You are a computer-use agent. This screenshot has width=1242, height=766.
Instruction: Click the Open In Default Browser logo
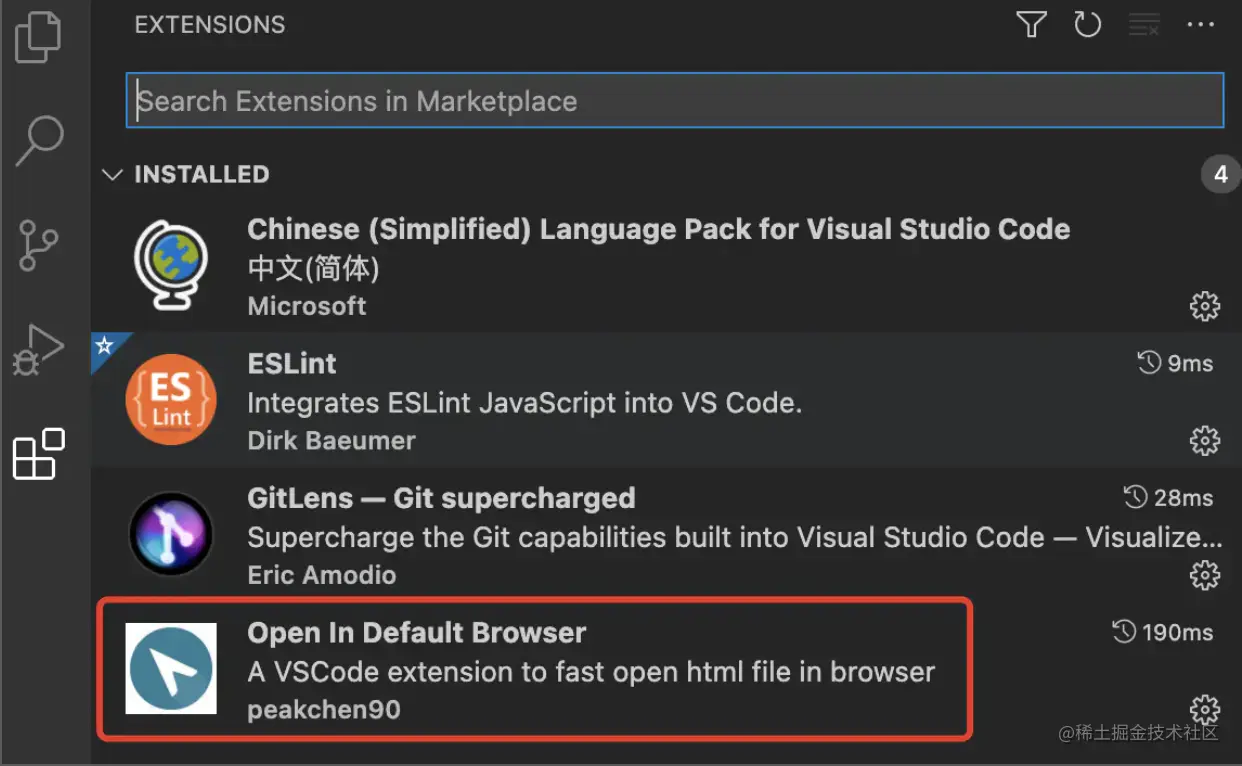171,669
